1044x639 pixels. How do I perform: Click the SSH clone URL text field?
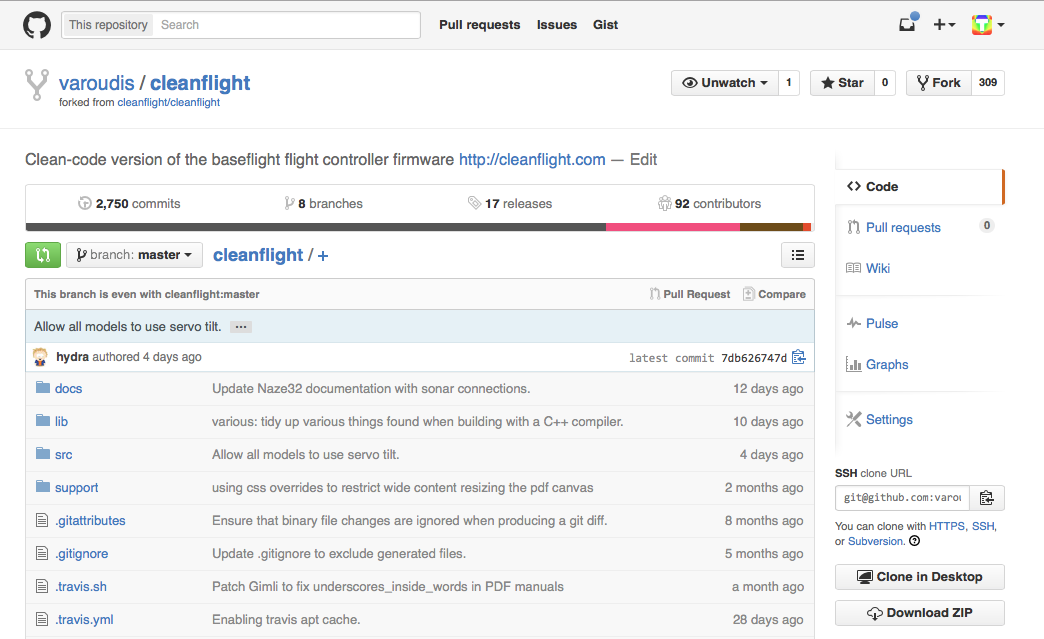903,498
